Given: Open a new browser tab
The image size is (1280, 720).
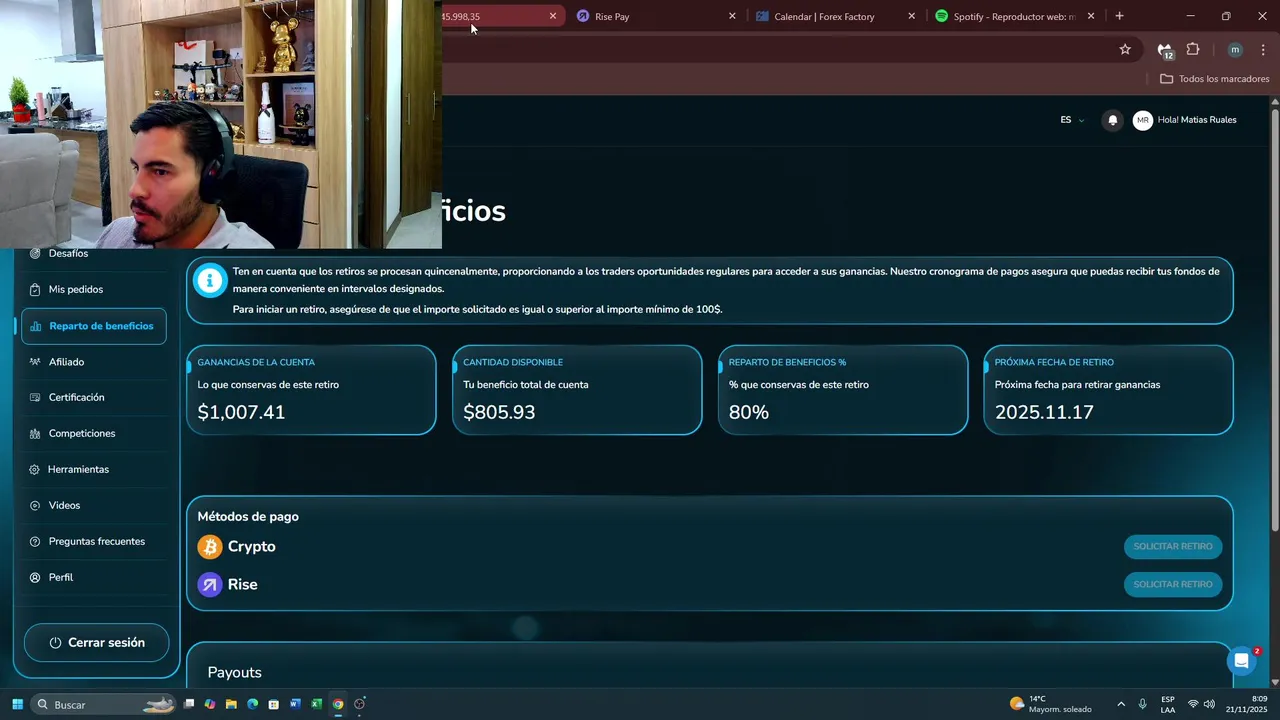Looking at the screenshot, I should [x=1119, y=16].
